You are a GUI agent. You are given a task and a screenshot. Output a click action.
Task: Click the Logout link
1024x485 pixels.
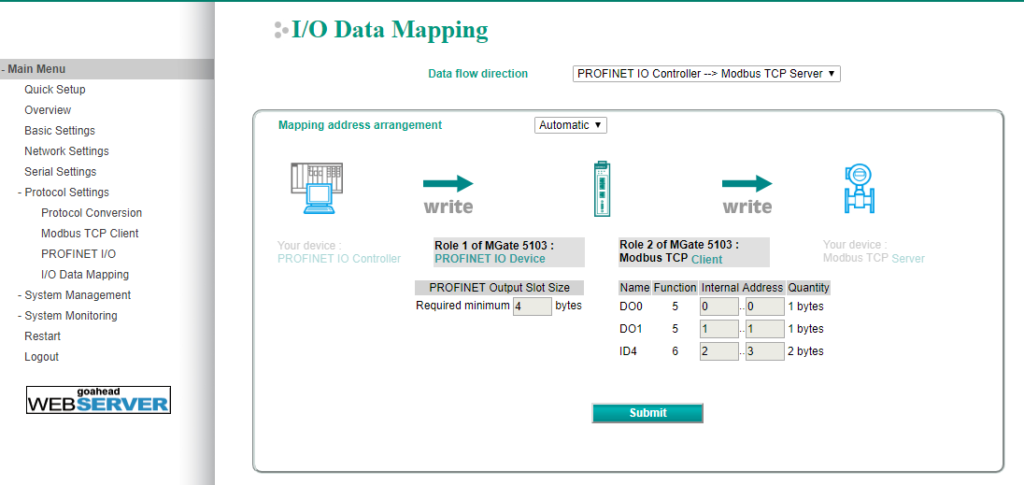41,357
